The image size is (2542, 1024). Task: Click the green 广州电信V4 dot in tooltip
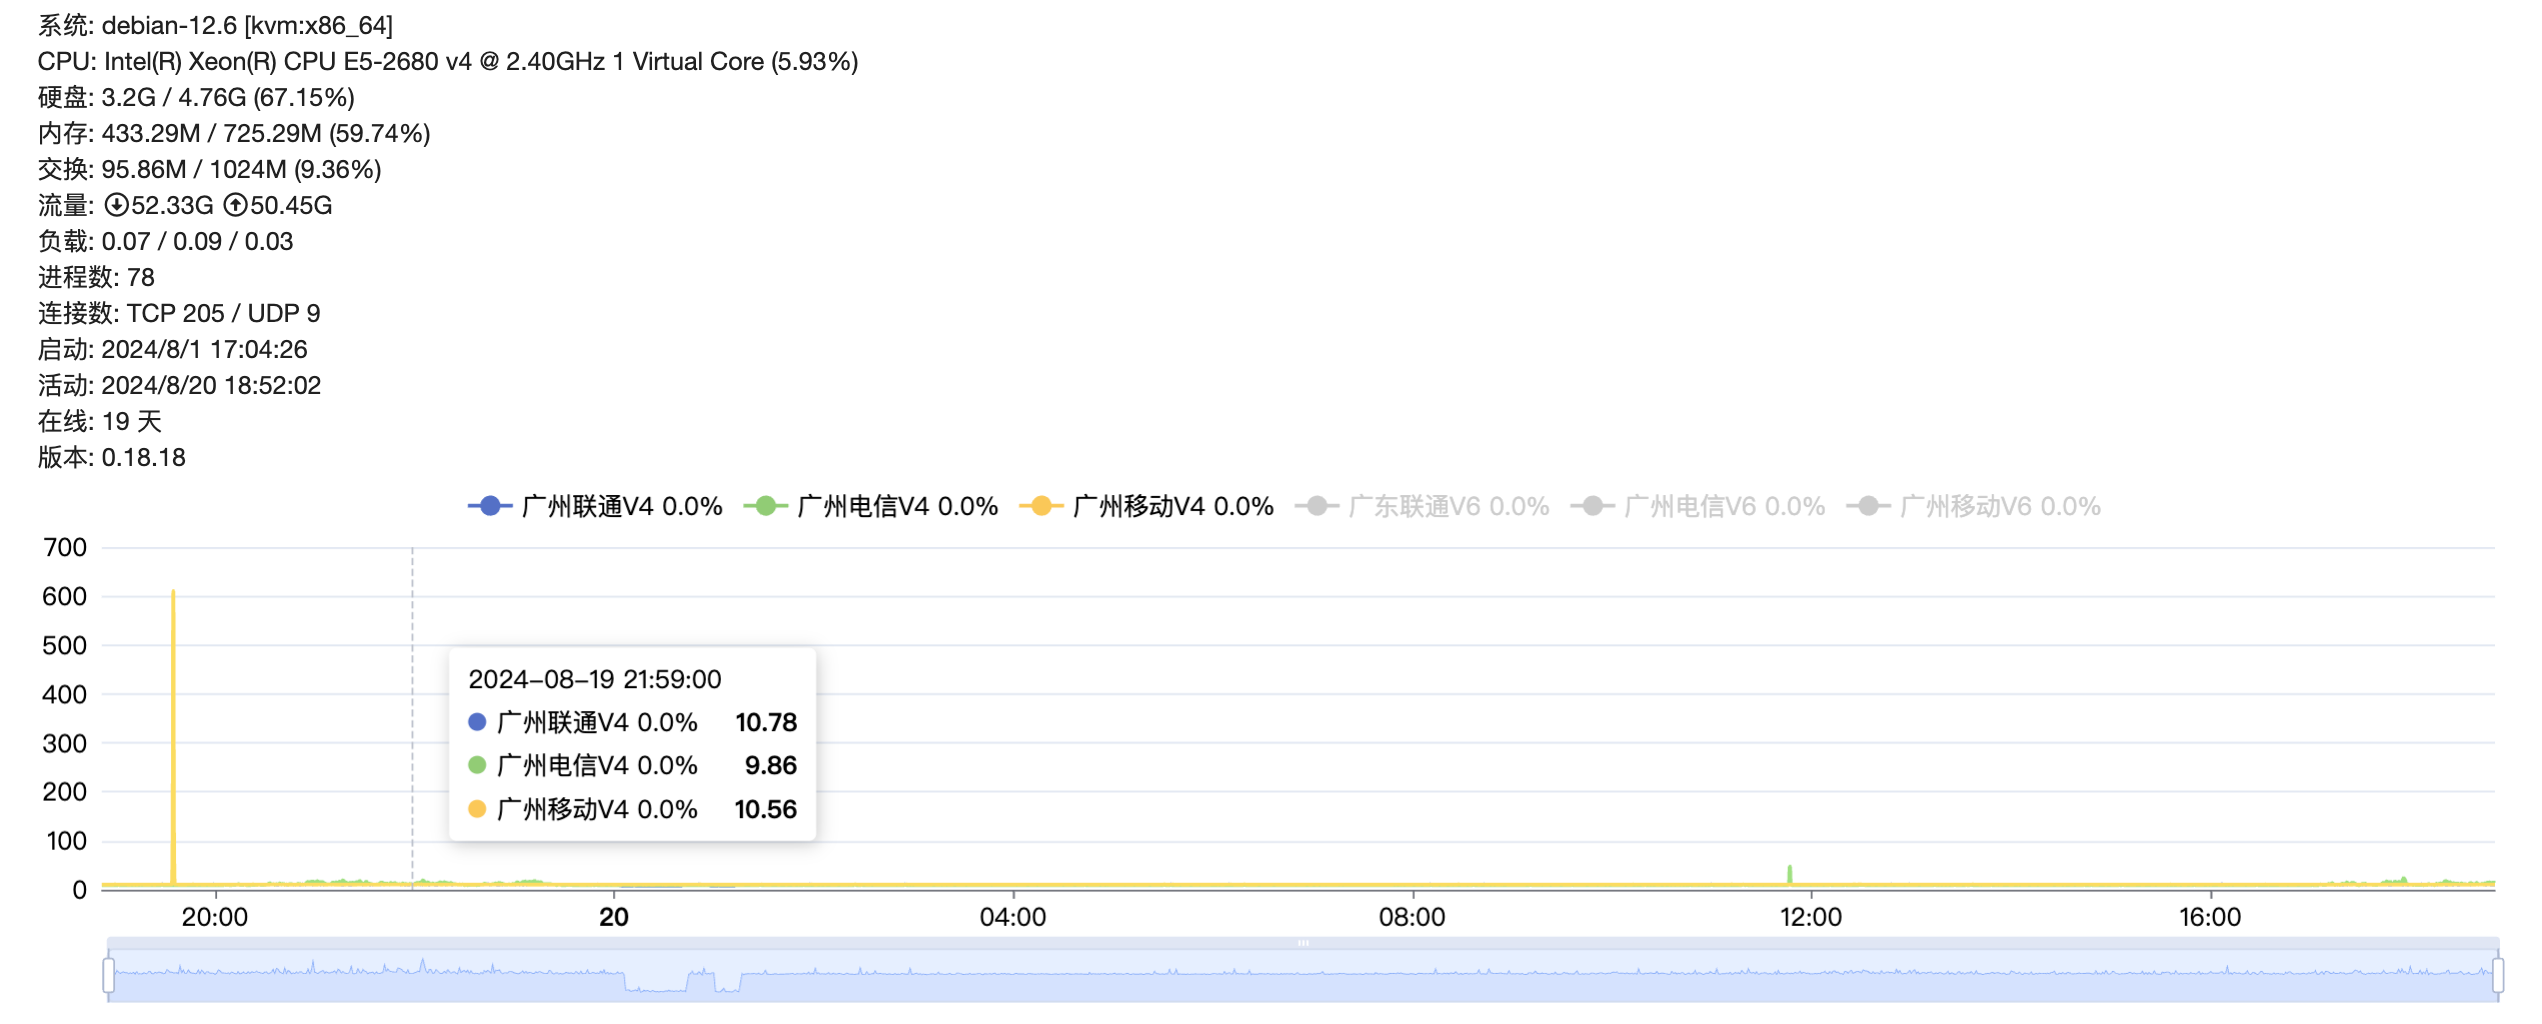477,765
